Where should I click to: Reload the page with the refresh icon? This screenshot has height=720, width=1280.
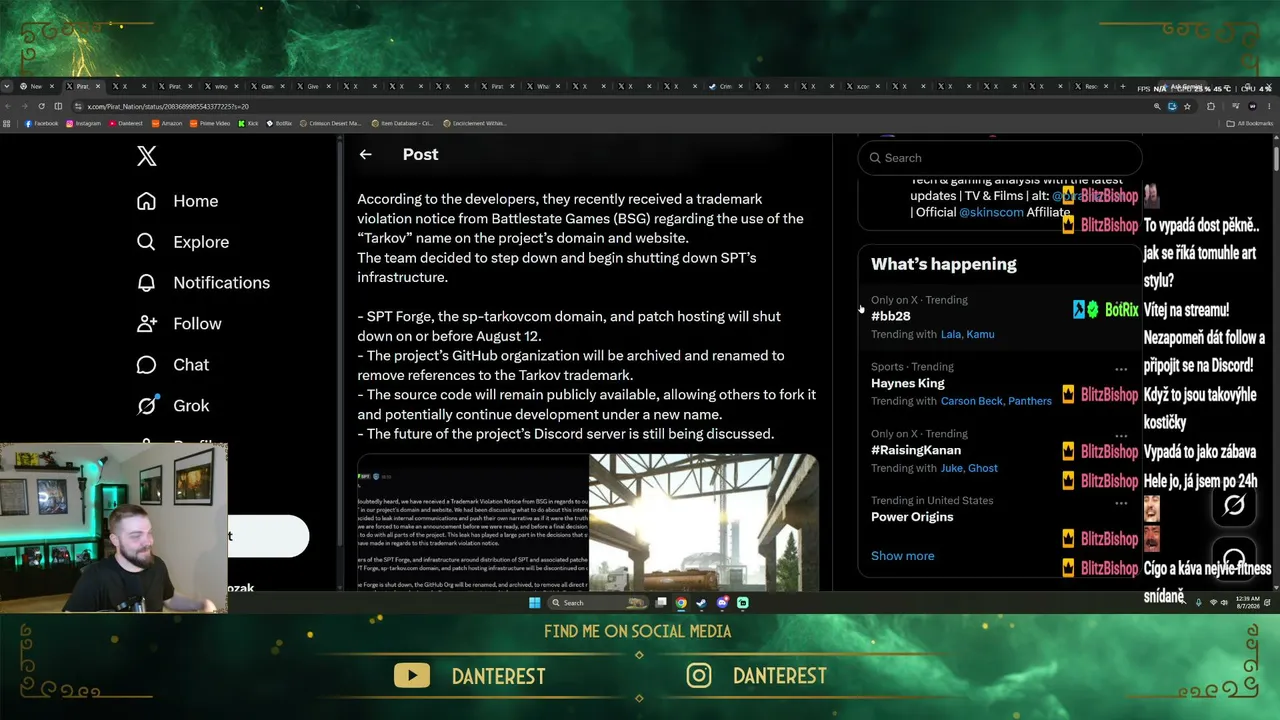(x=41, y=106)
